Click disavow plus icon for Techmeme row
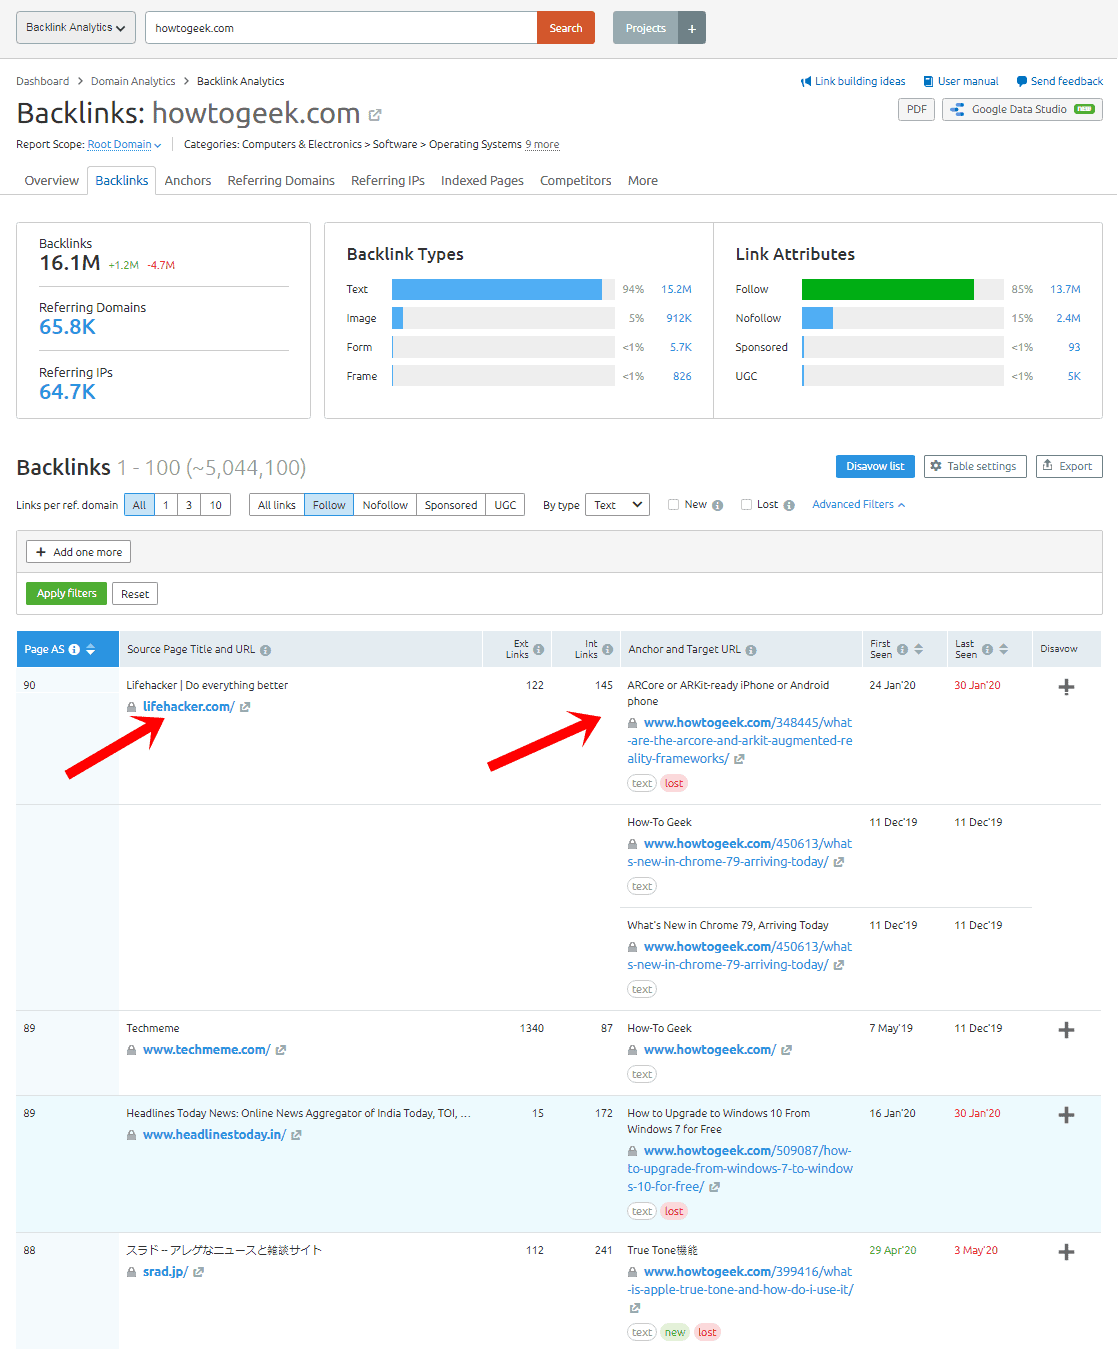Screen dimensions: 1118x1350 tap(1066, 1030)
